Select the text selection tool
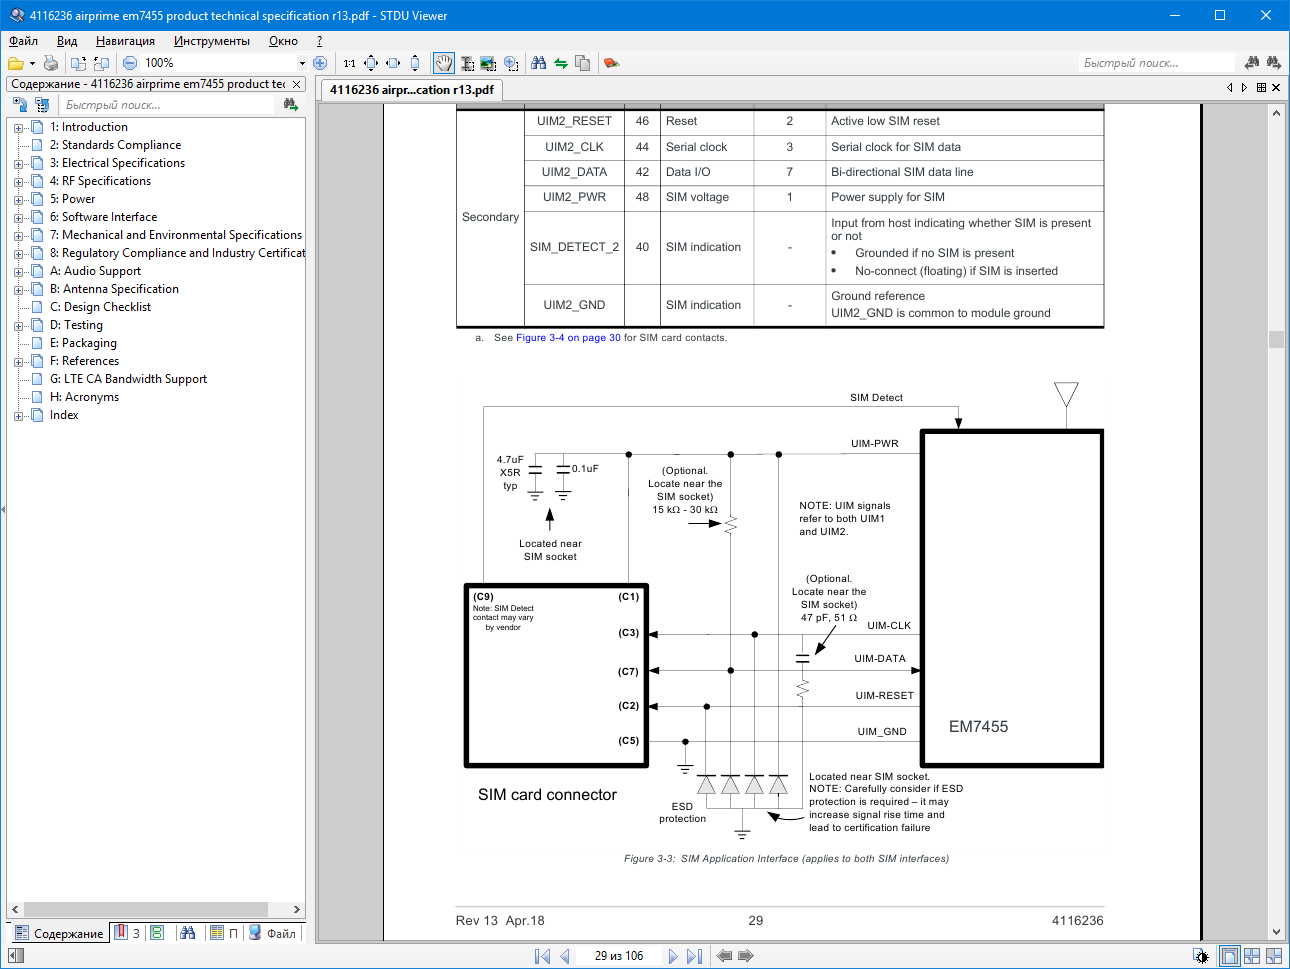 [466, 63]
